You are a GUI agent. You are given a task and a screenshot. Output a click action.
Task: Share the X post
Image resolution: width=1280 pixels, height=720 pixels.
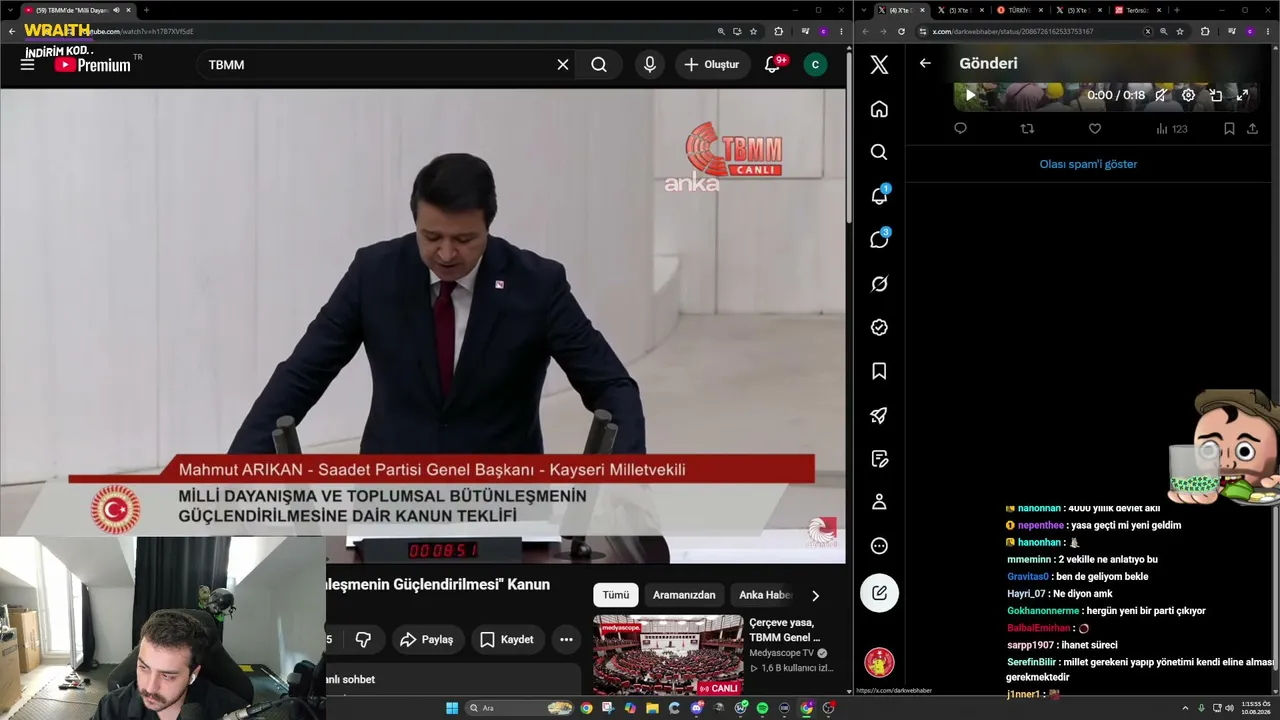pyautogui.click(x=1253, y=129)
